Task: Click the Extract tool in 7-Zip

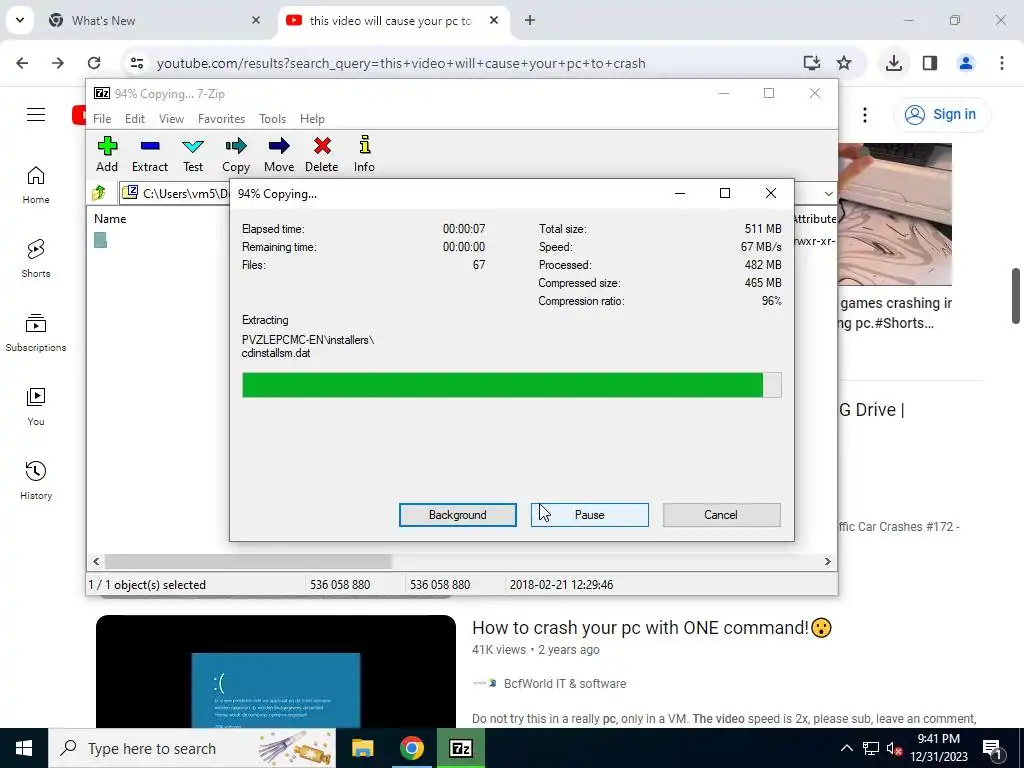Action: (150, 154)
